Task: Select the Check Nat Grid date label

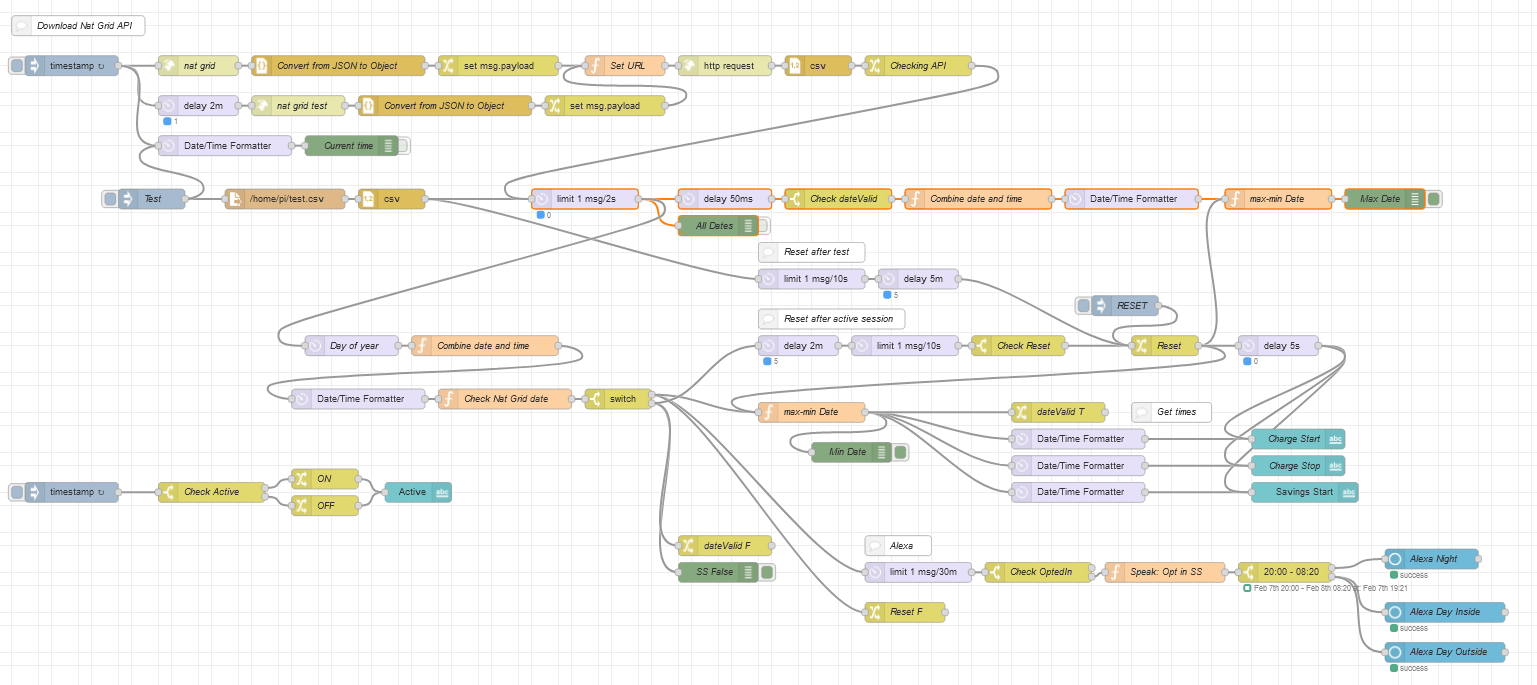Action: tap(506, 399)
